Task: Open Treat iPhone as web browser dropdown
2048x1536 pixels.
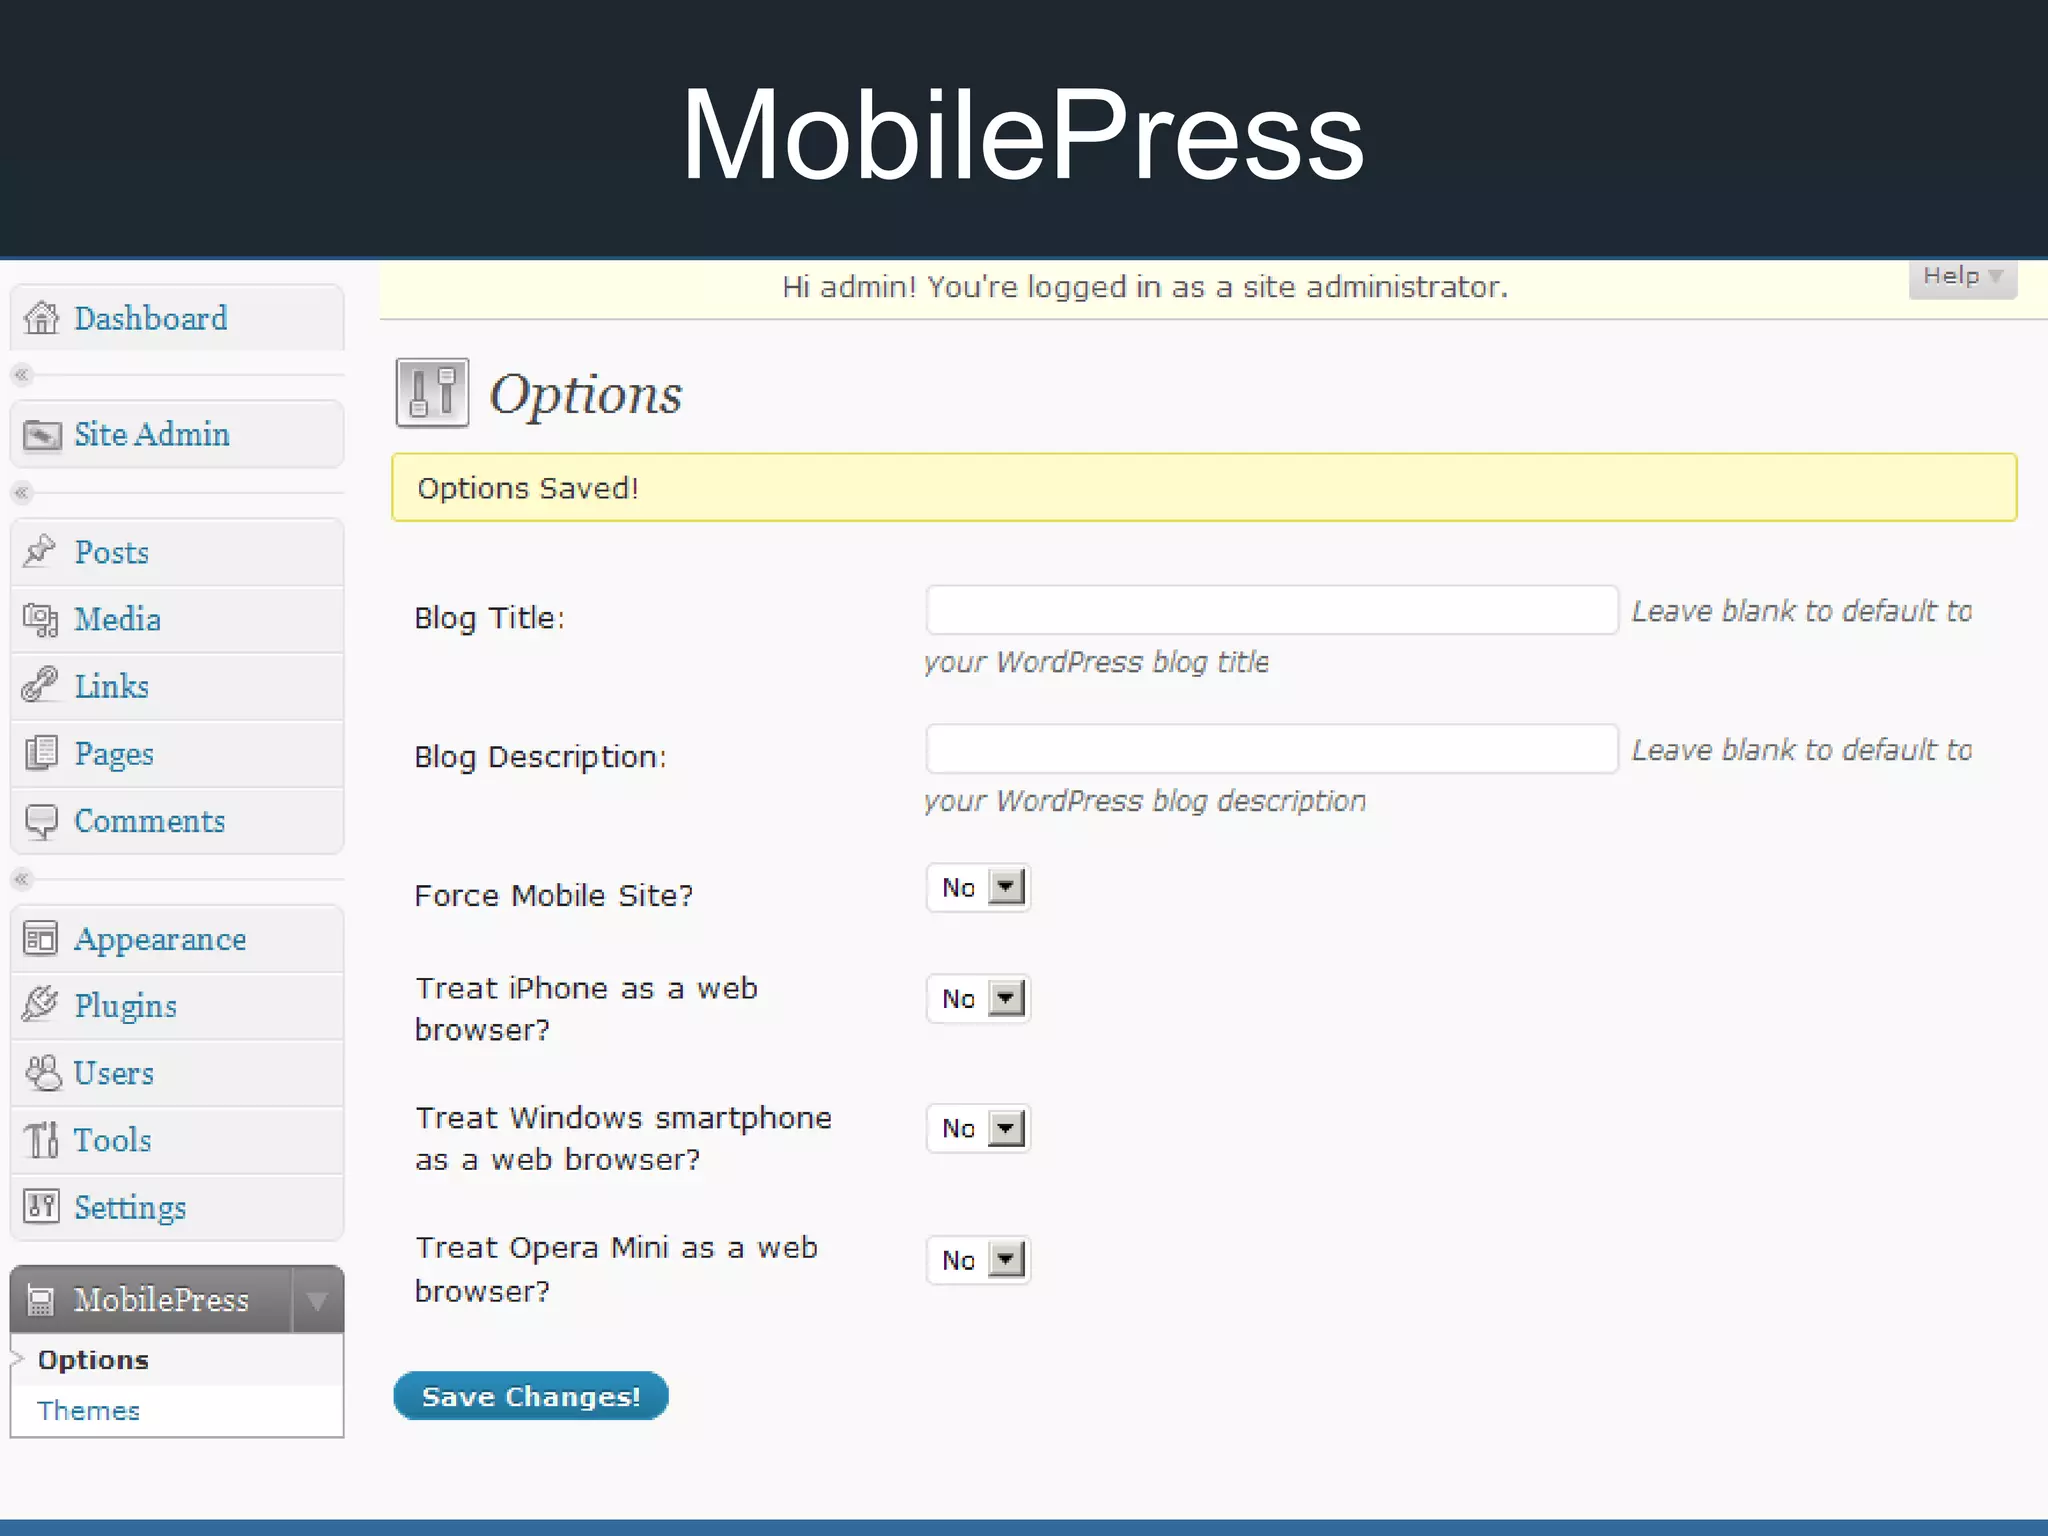Action: point(978,999)
